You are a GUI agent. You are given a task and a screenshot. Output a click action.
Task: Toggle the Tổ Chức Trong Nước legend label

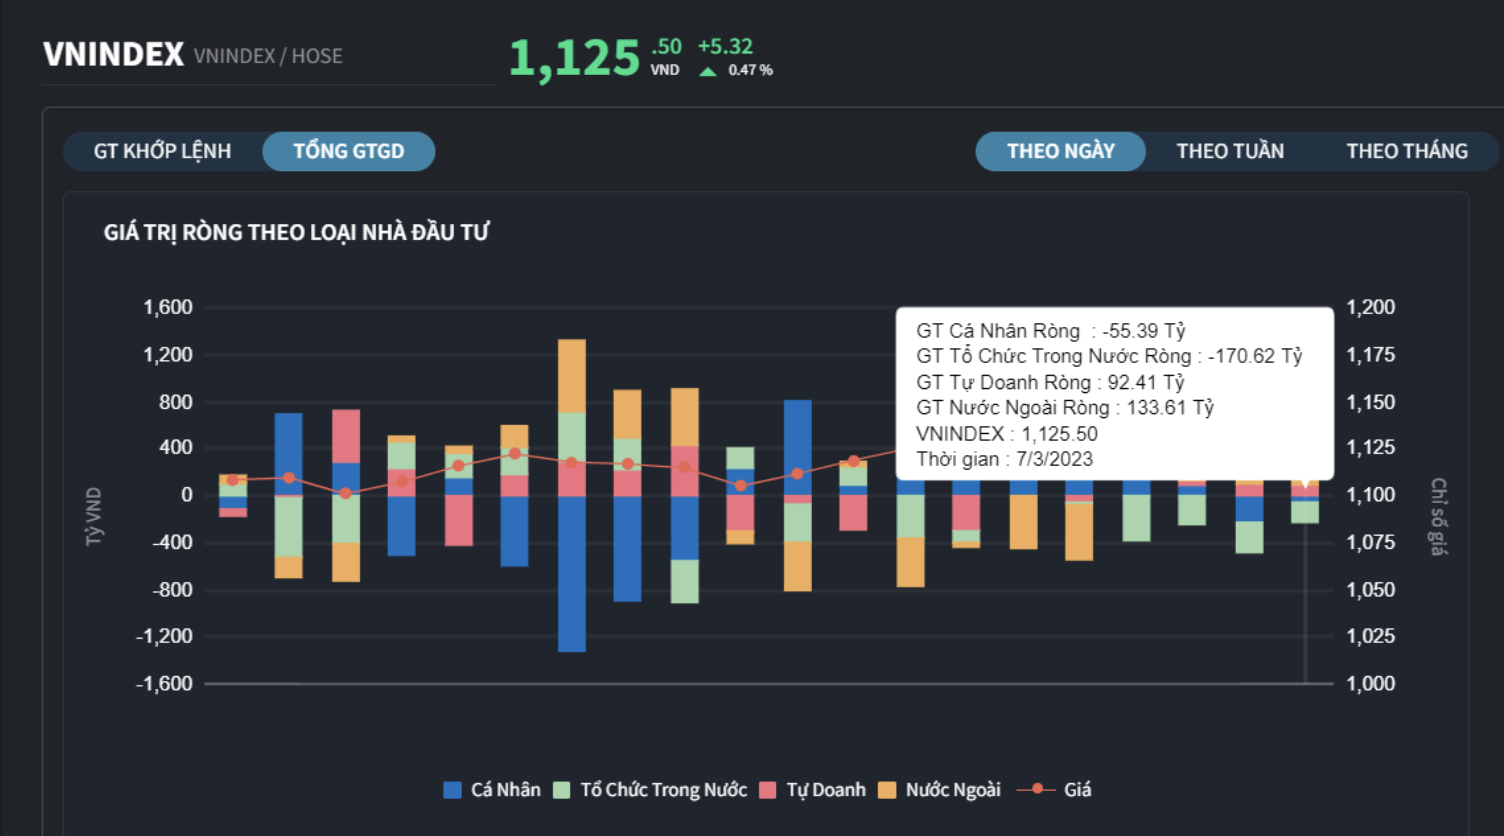[x=663, y=790]
